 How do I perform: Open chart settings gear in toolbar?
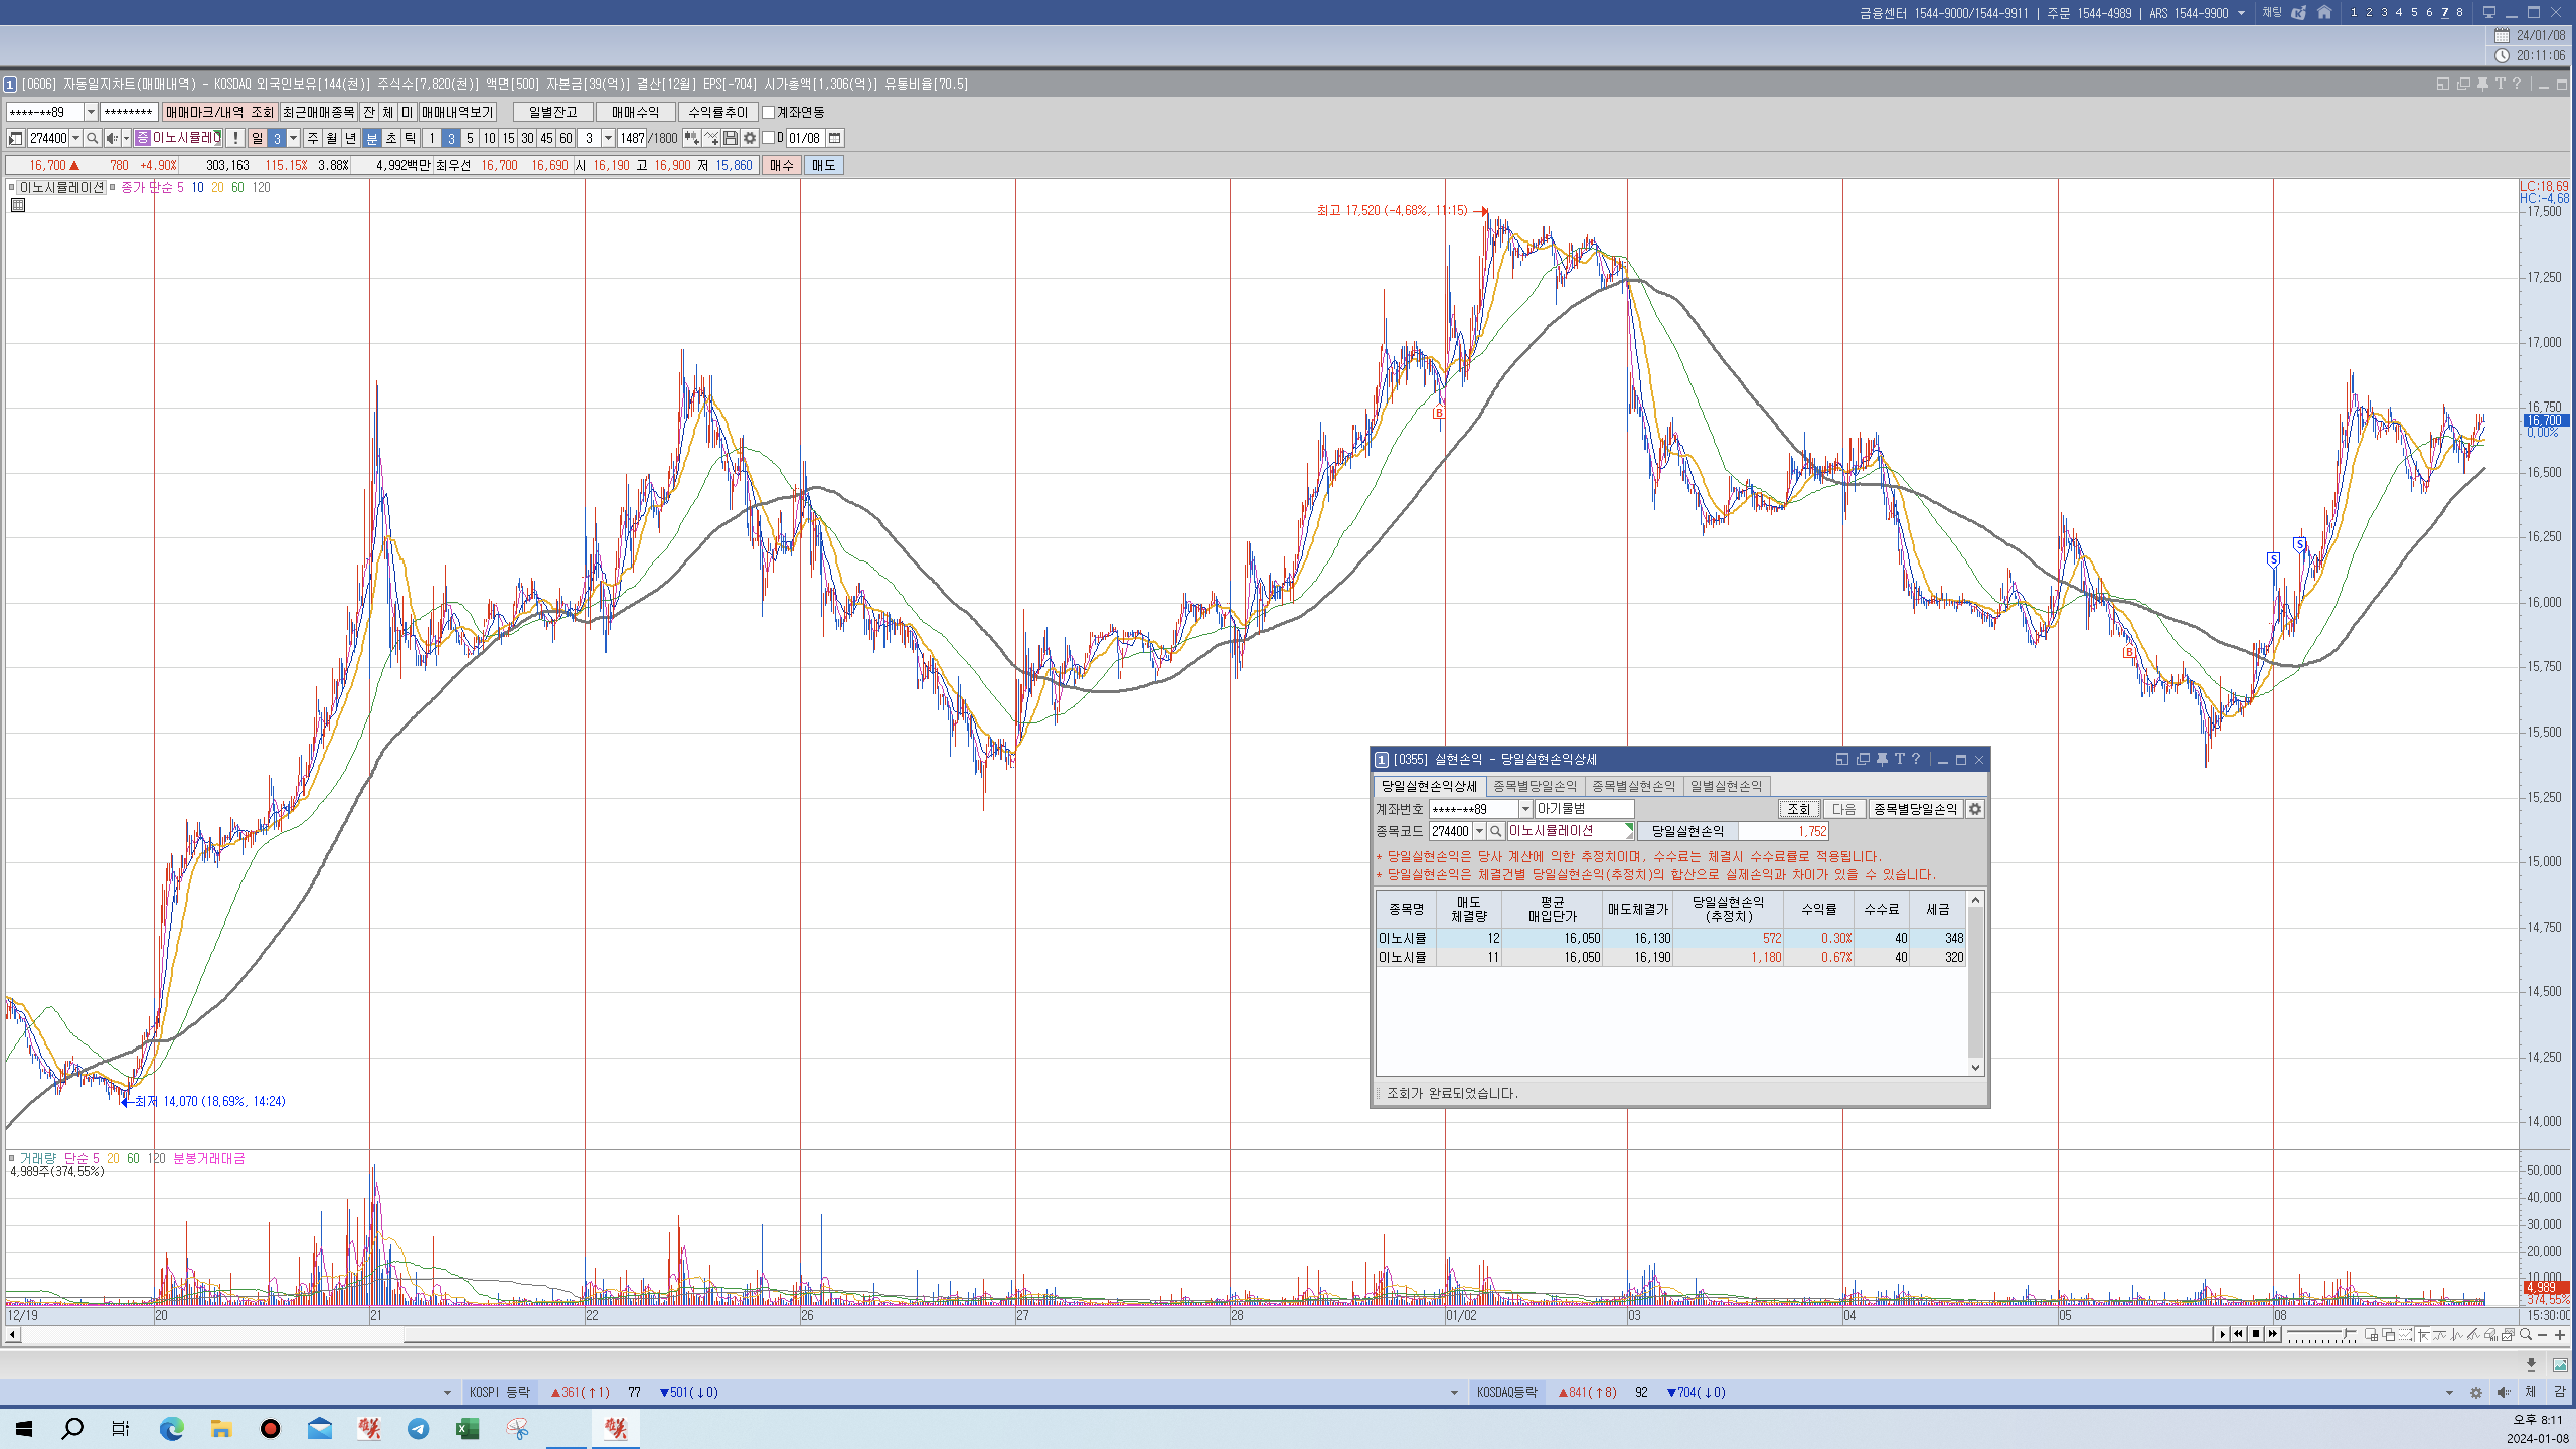749,138
